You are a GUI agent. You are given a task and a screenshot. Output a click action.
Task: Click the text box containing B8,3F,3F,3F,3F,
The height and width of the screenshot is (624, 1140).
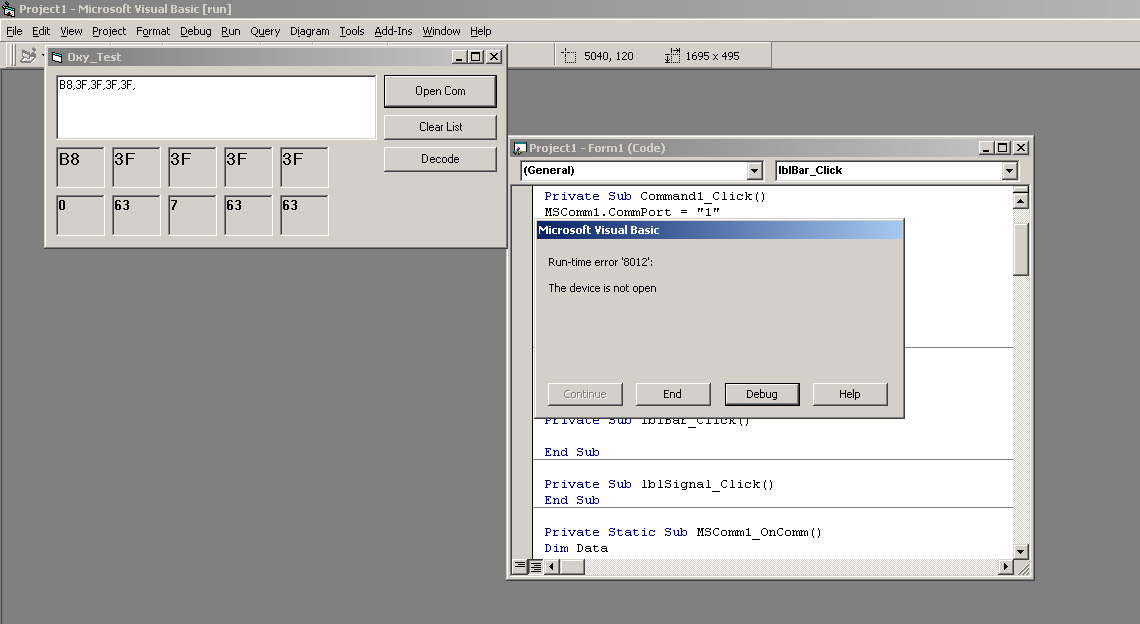tap(216, 107)
